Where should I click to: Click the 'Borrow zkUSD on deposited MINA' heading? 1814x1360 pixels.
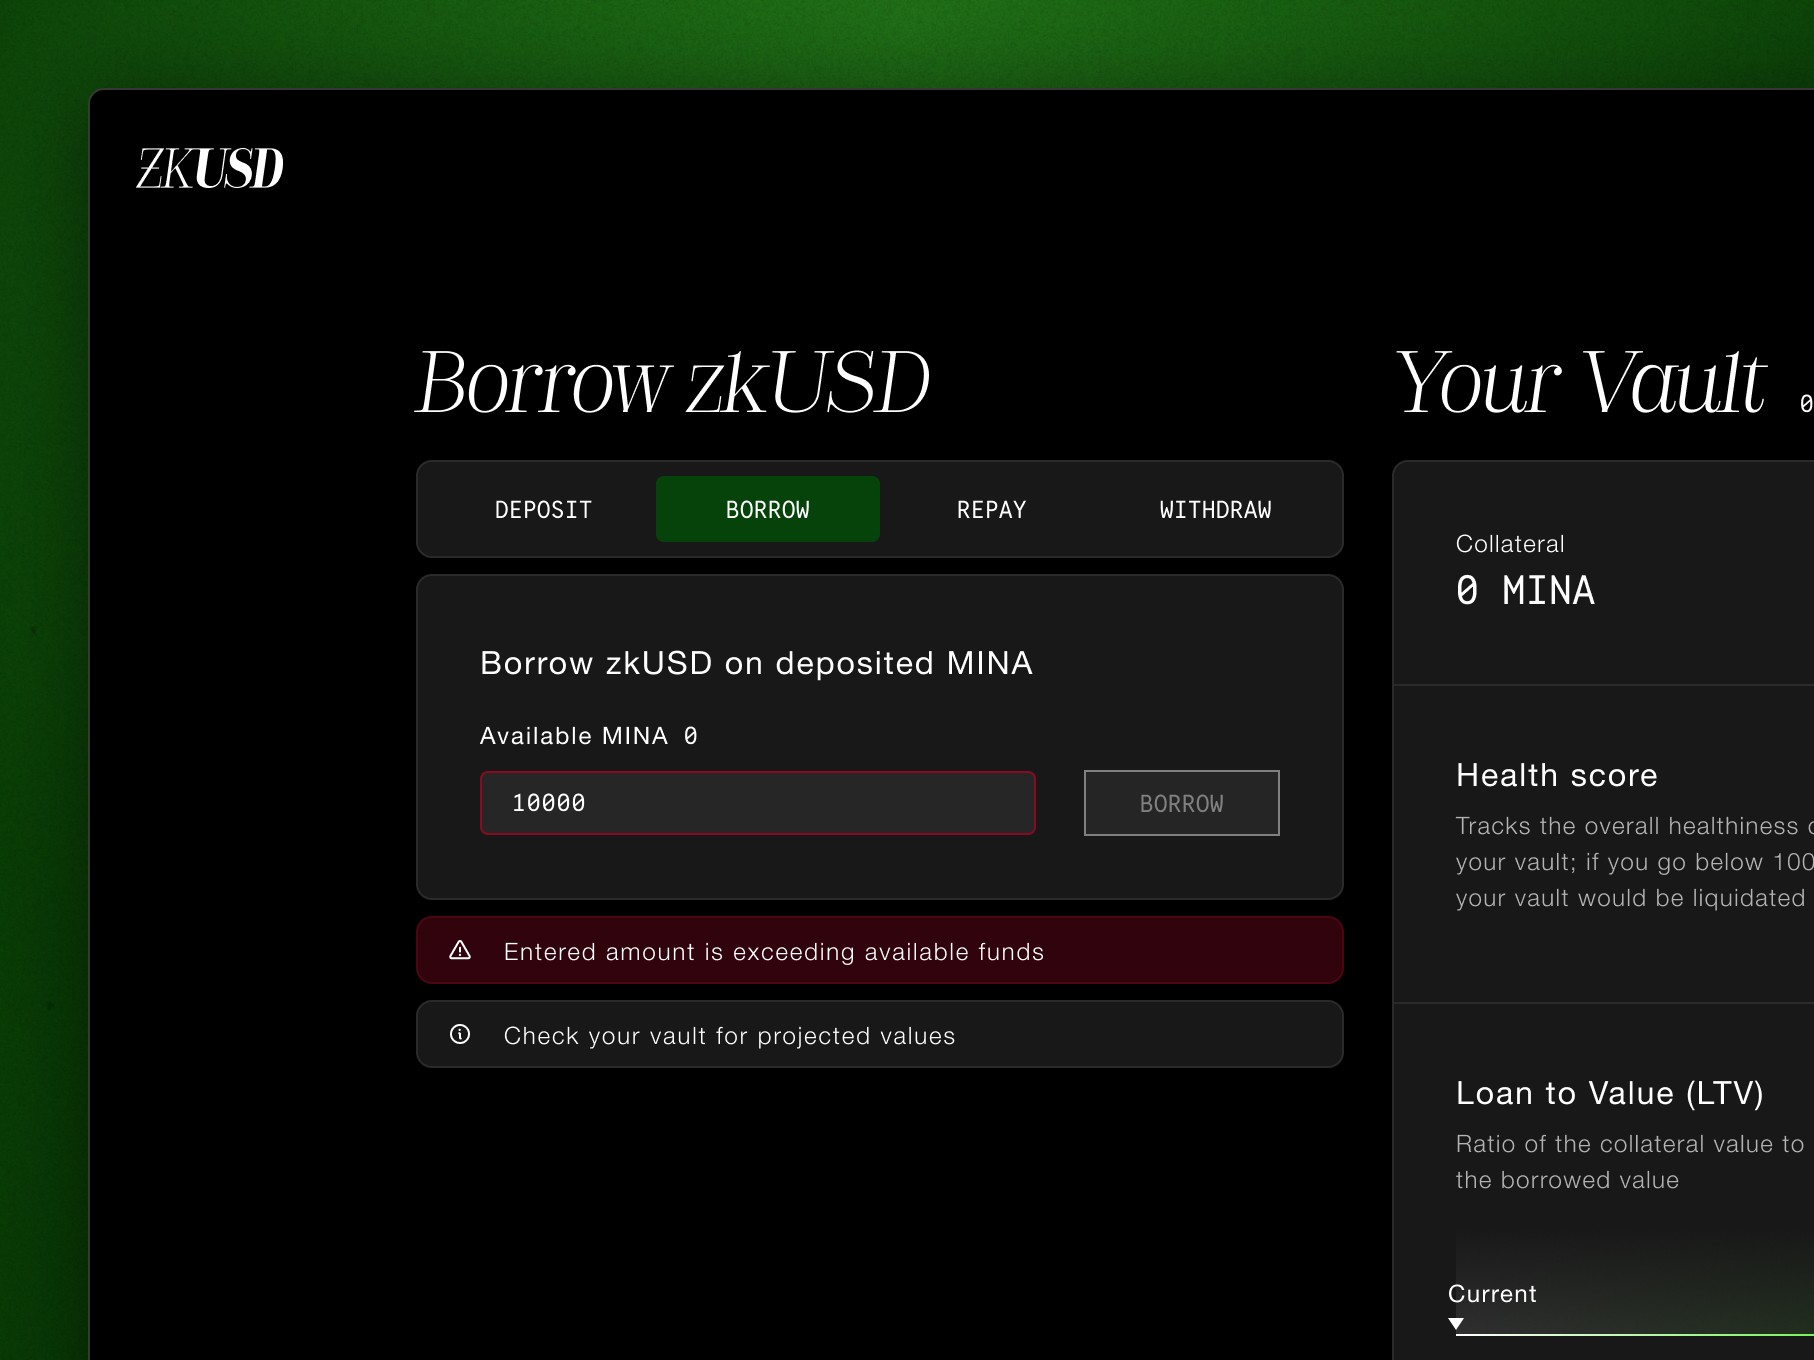click(x=756, y=663)
